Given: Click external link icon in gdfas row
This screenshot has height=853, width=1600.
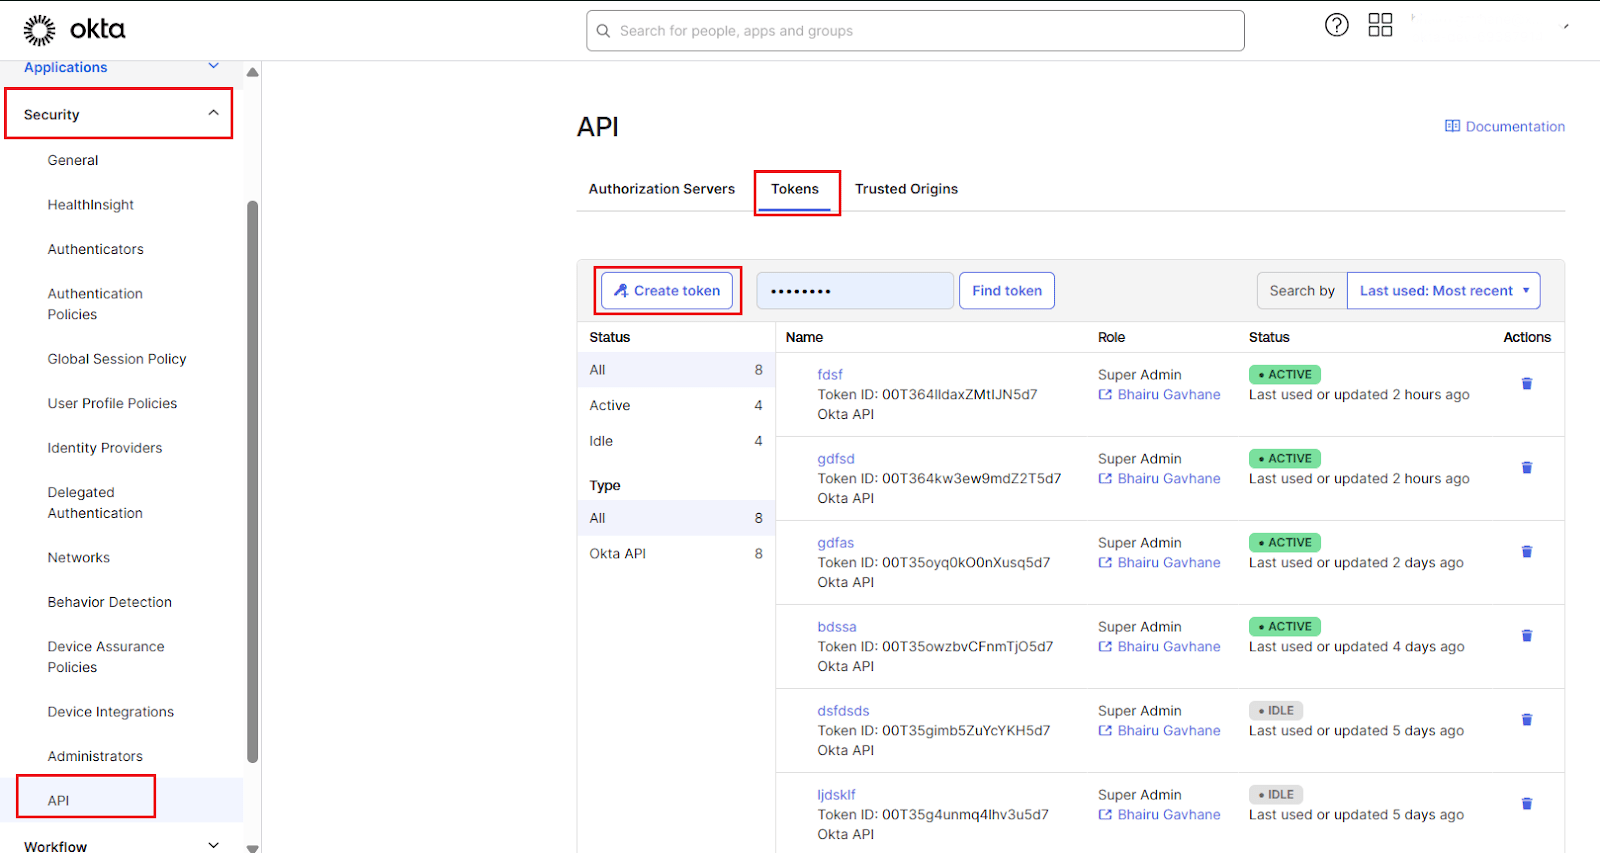Looking at the screenshot, I should tap(1105, 563).
